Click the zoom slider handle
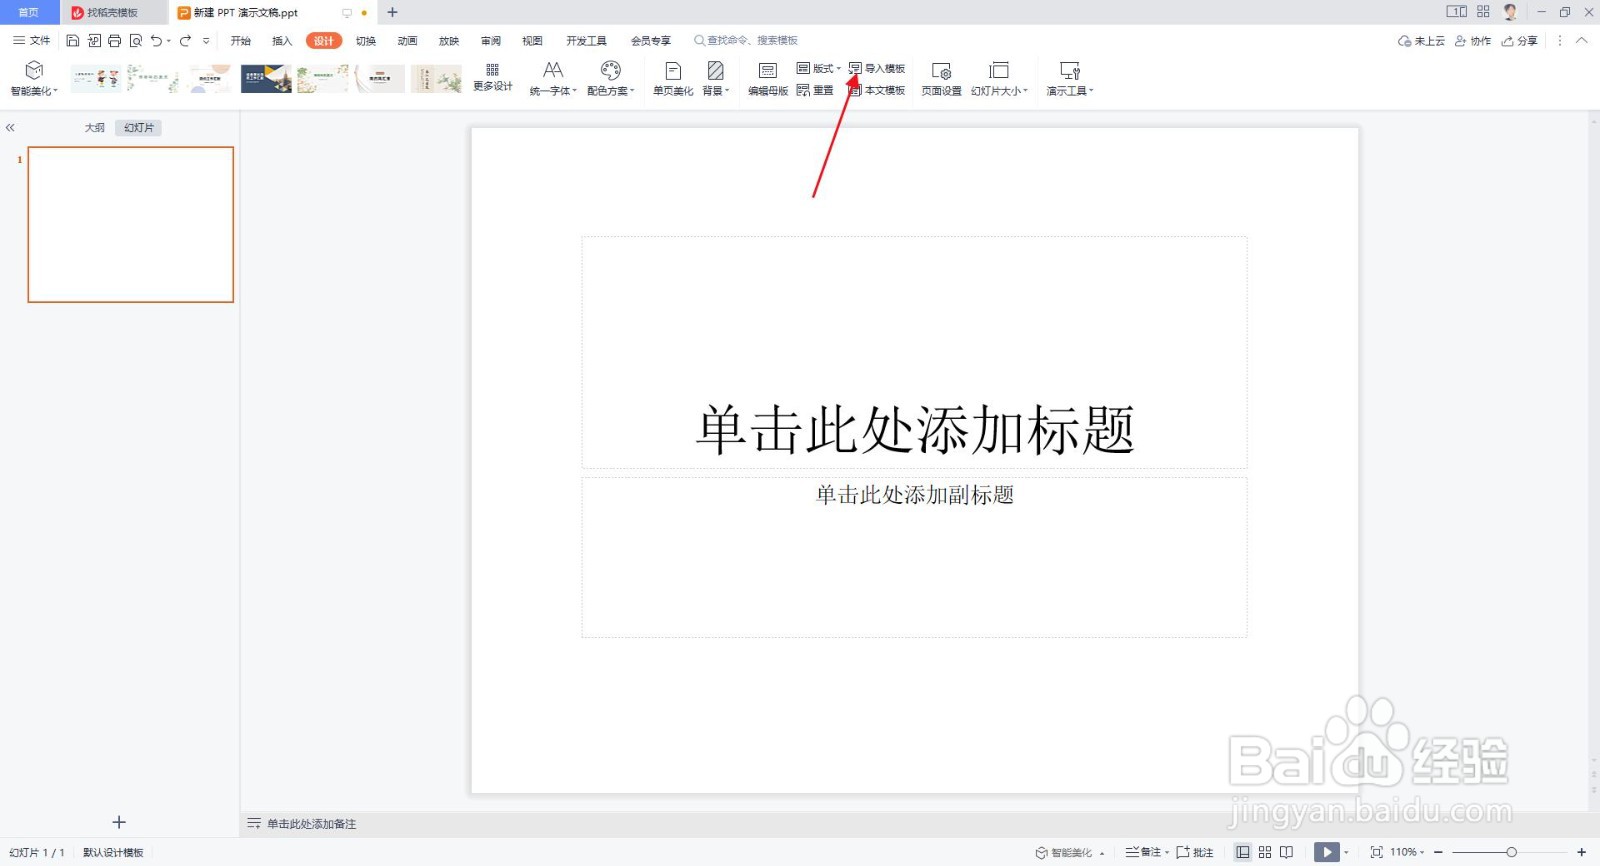 (x=1511, y=852)
